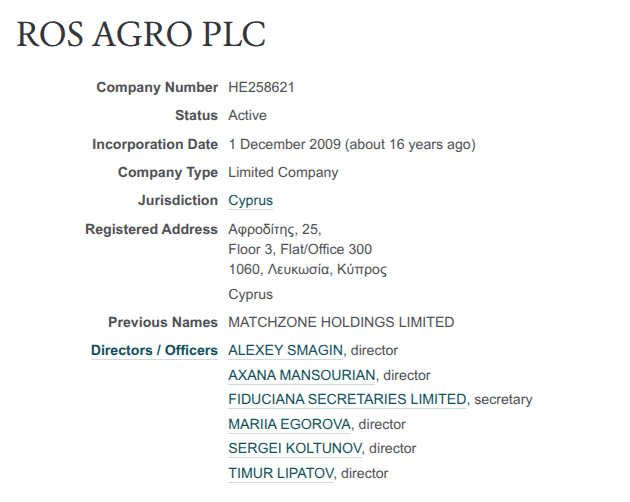Click the Registered Address label
This screenshot has width=630, height=502.
[x=151, y=230]
